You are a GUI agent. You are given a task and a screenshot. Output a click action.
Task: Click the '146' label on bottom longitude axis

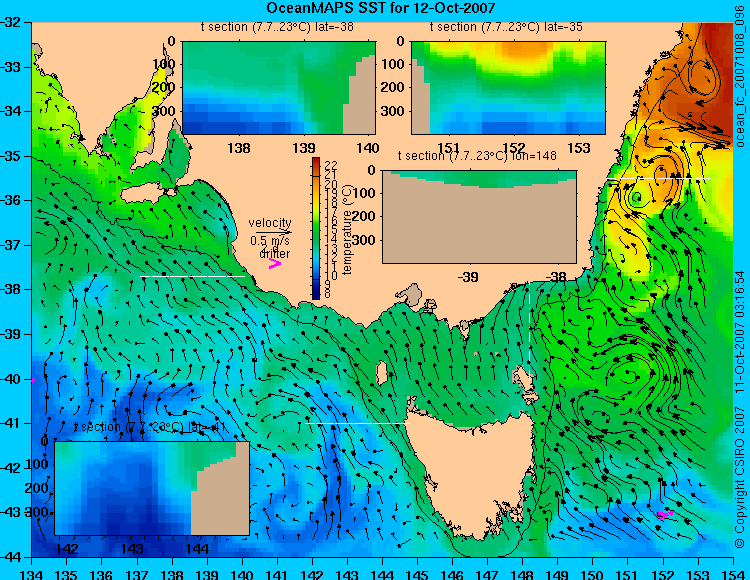click(452, 574)
